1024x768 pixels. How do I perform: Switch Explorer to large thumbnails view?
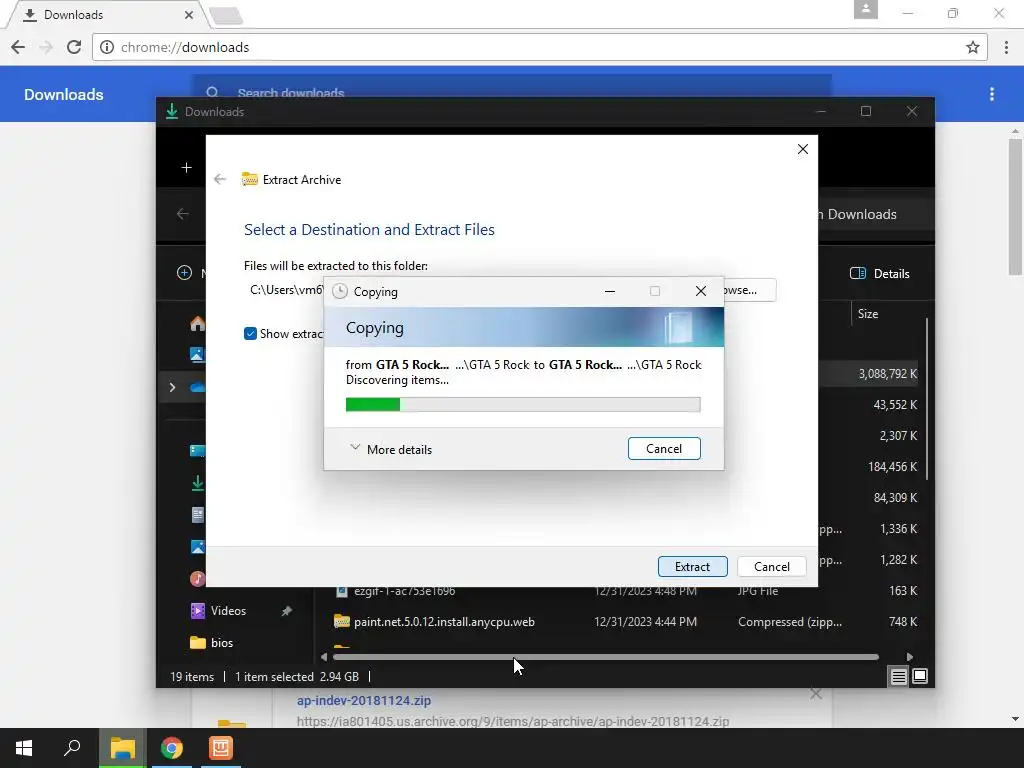pyautogui.click(x=920, y=676)
